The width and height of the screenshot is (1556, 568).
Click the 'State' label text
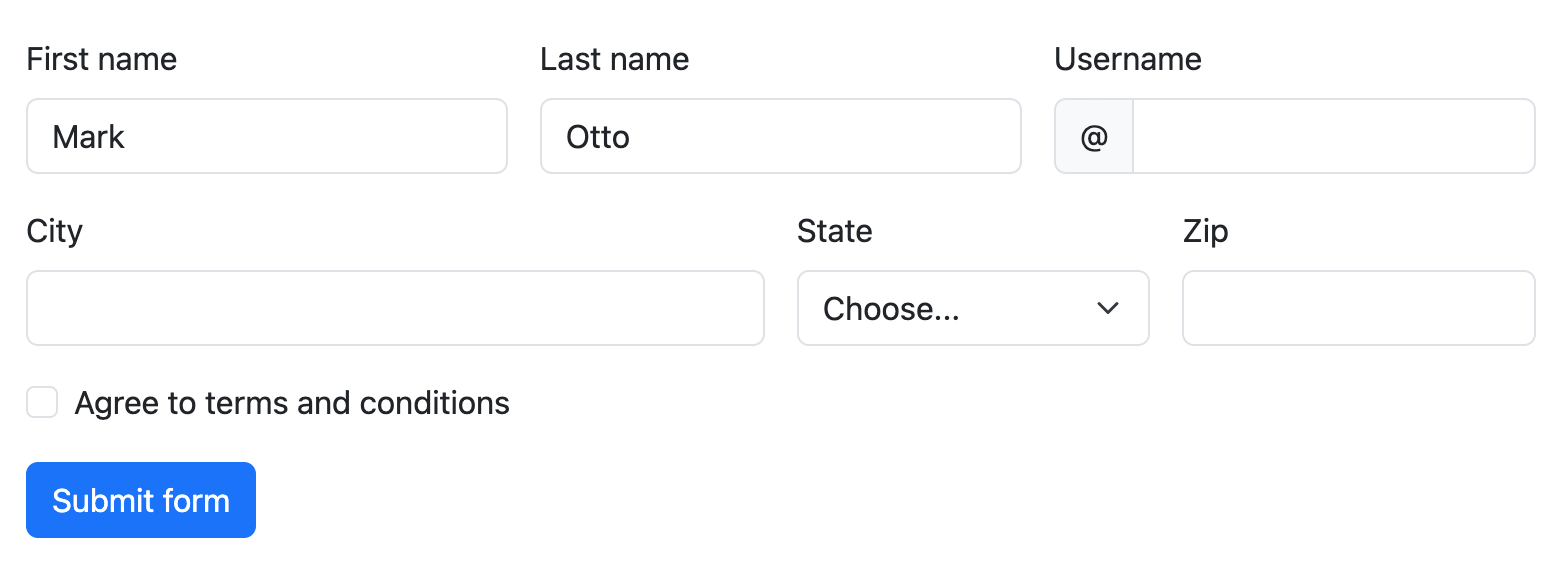[x=835, y=232]
